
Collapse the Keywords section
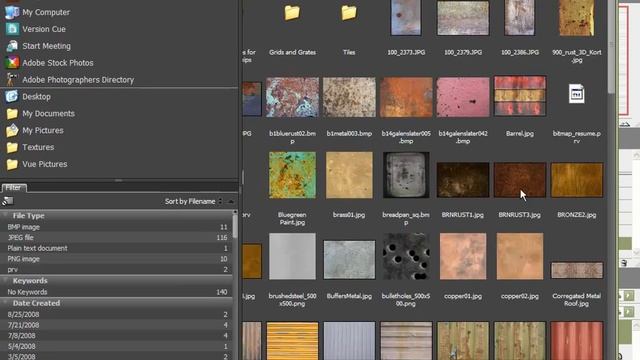pos(5,280)
